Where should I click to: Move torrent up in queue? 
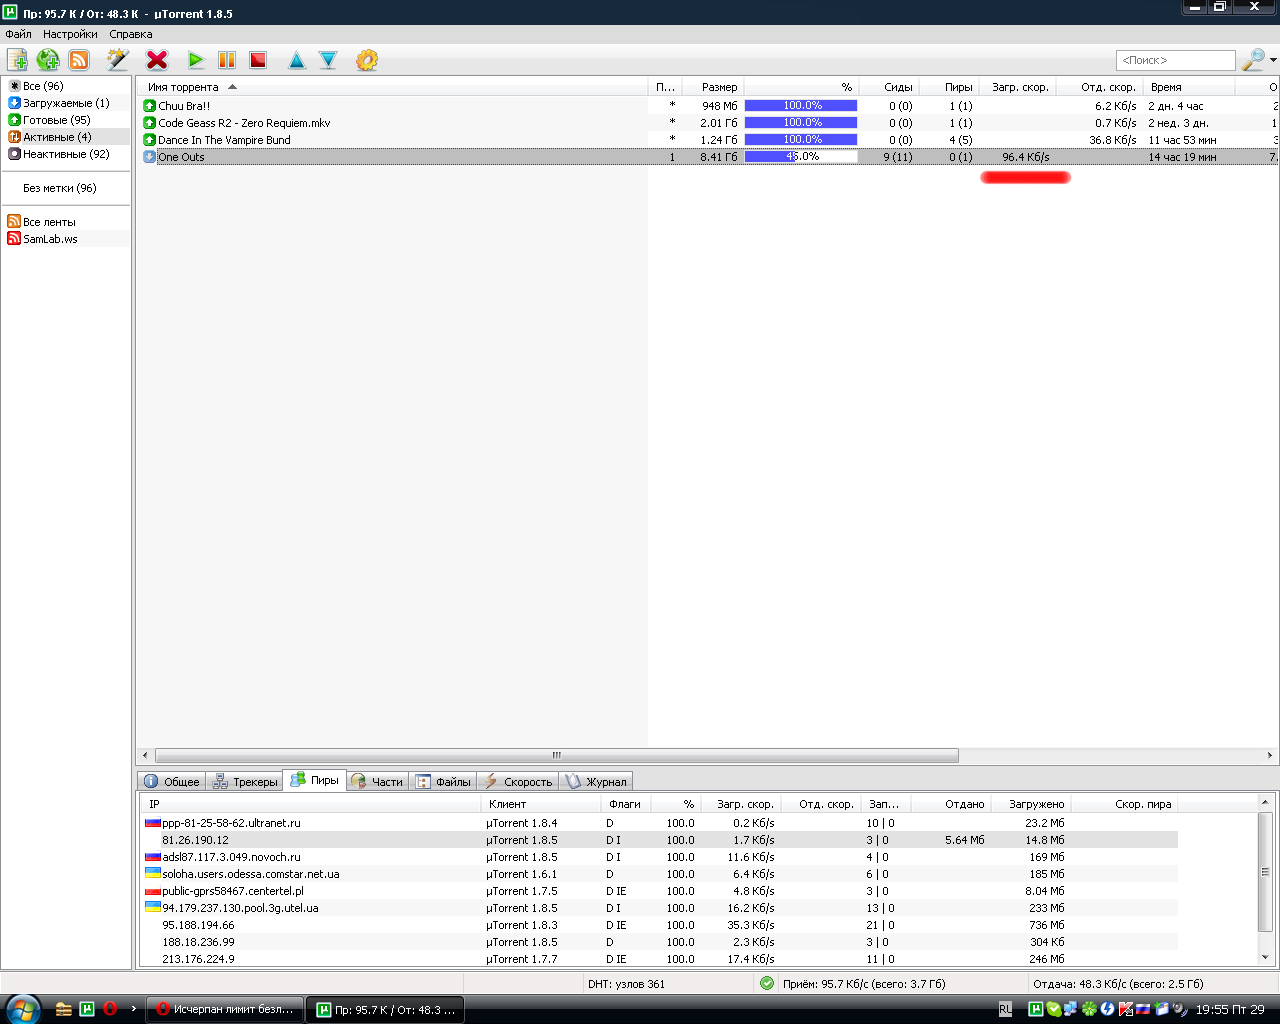(297, 60)
